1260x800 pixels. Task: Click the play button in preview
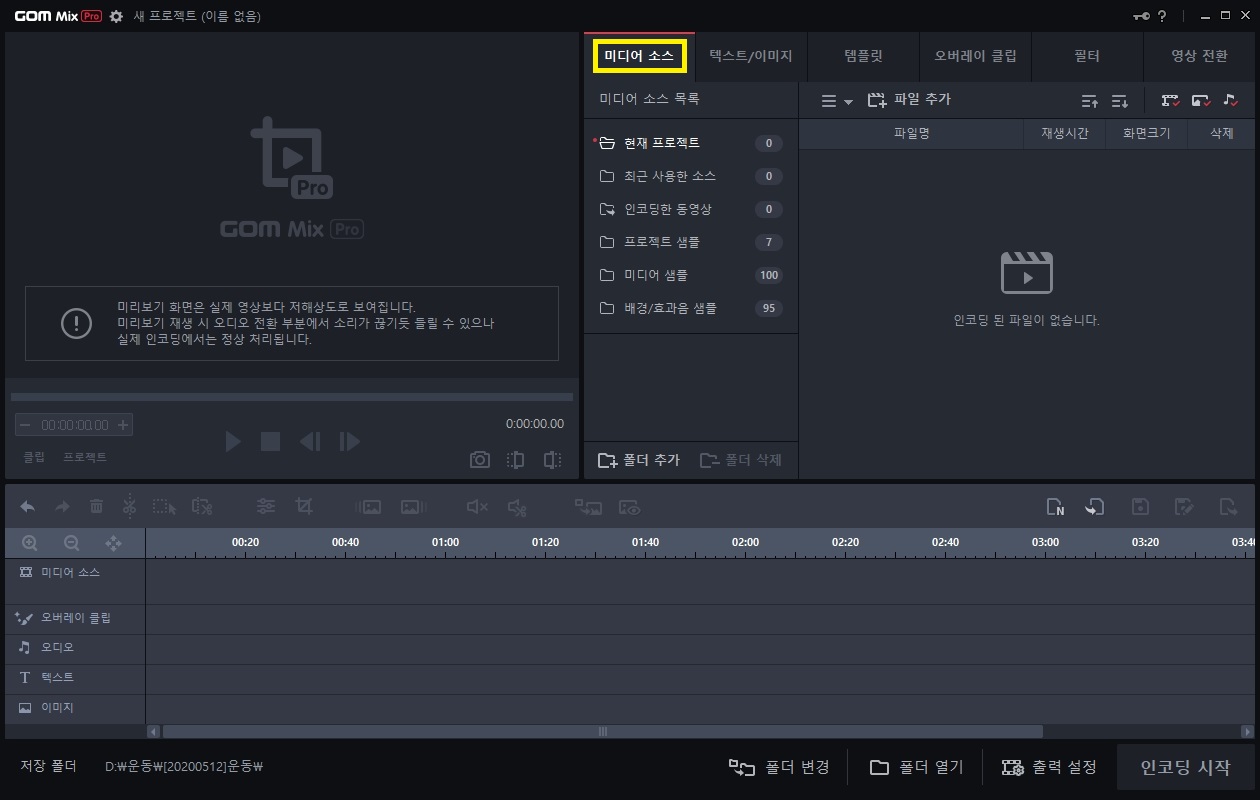pos(233,441)
